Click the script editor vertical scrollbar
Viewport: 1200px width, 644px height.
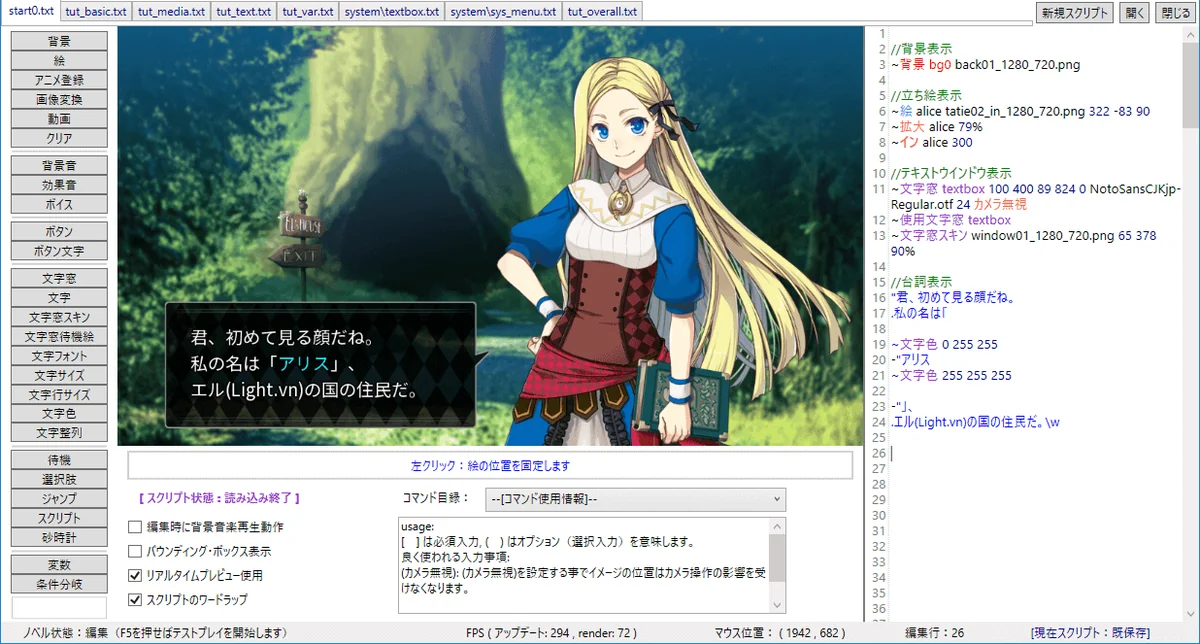click(1191, 324)
